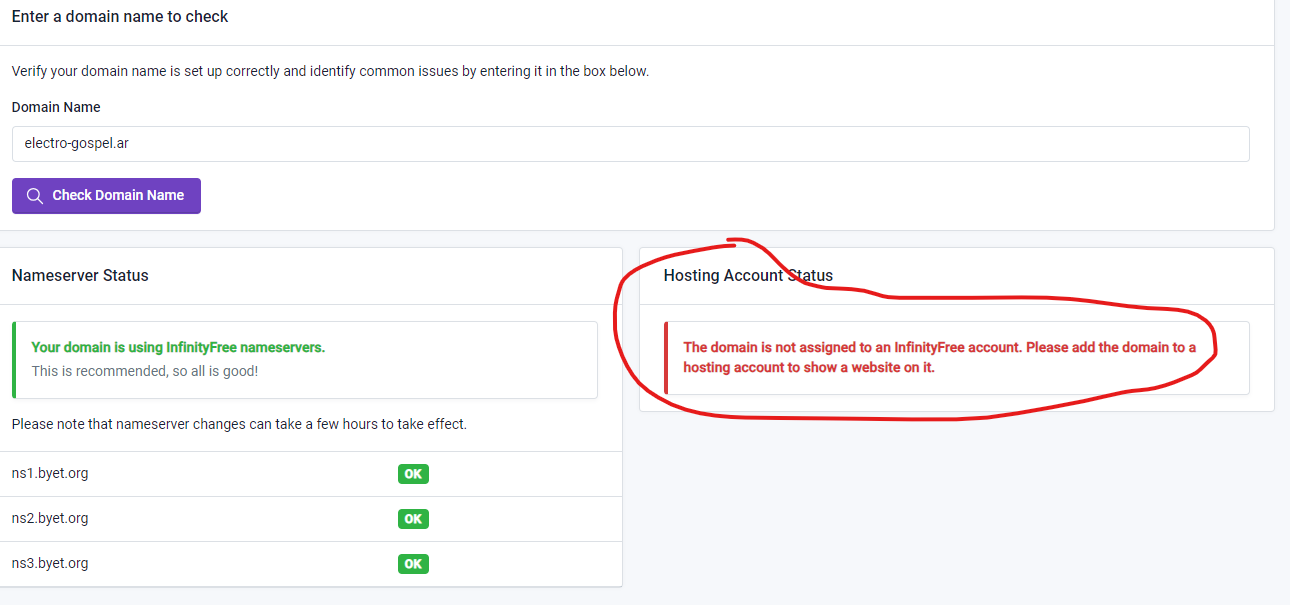Select the ns1.byet.org nameserver entry
This screenshot has height=605, width=1290.
click(x=50, y=473)
